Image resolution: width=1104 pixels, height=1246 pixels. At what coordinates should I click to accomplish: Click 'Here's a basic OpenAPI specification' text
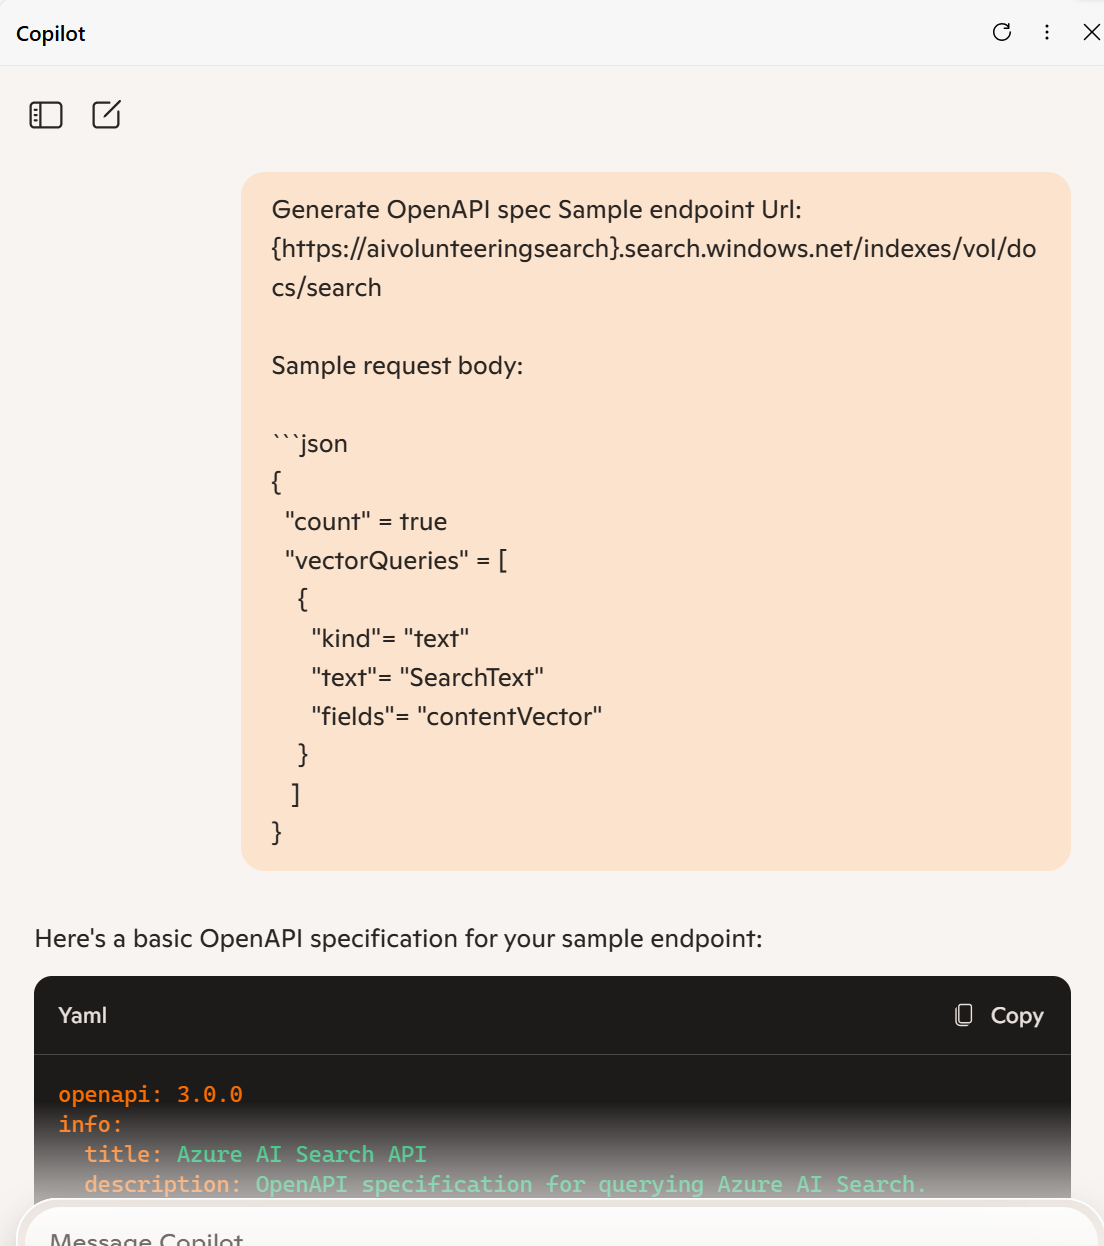coord(399,938)
